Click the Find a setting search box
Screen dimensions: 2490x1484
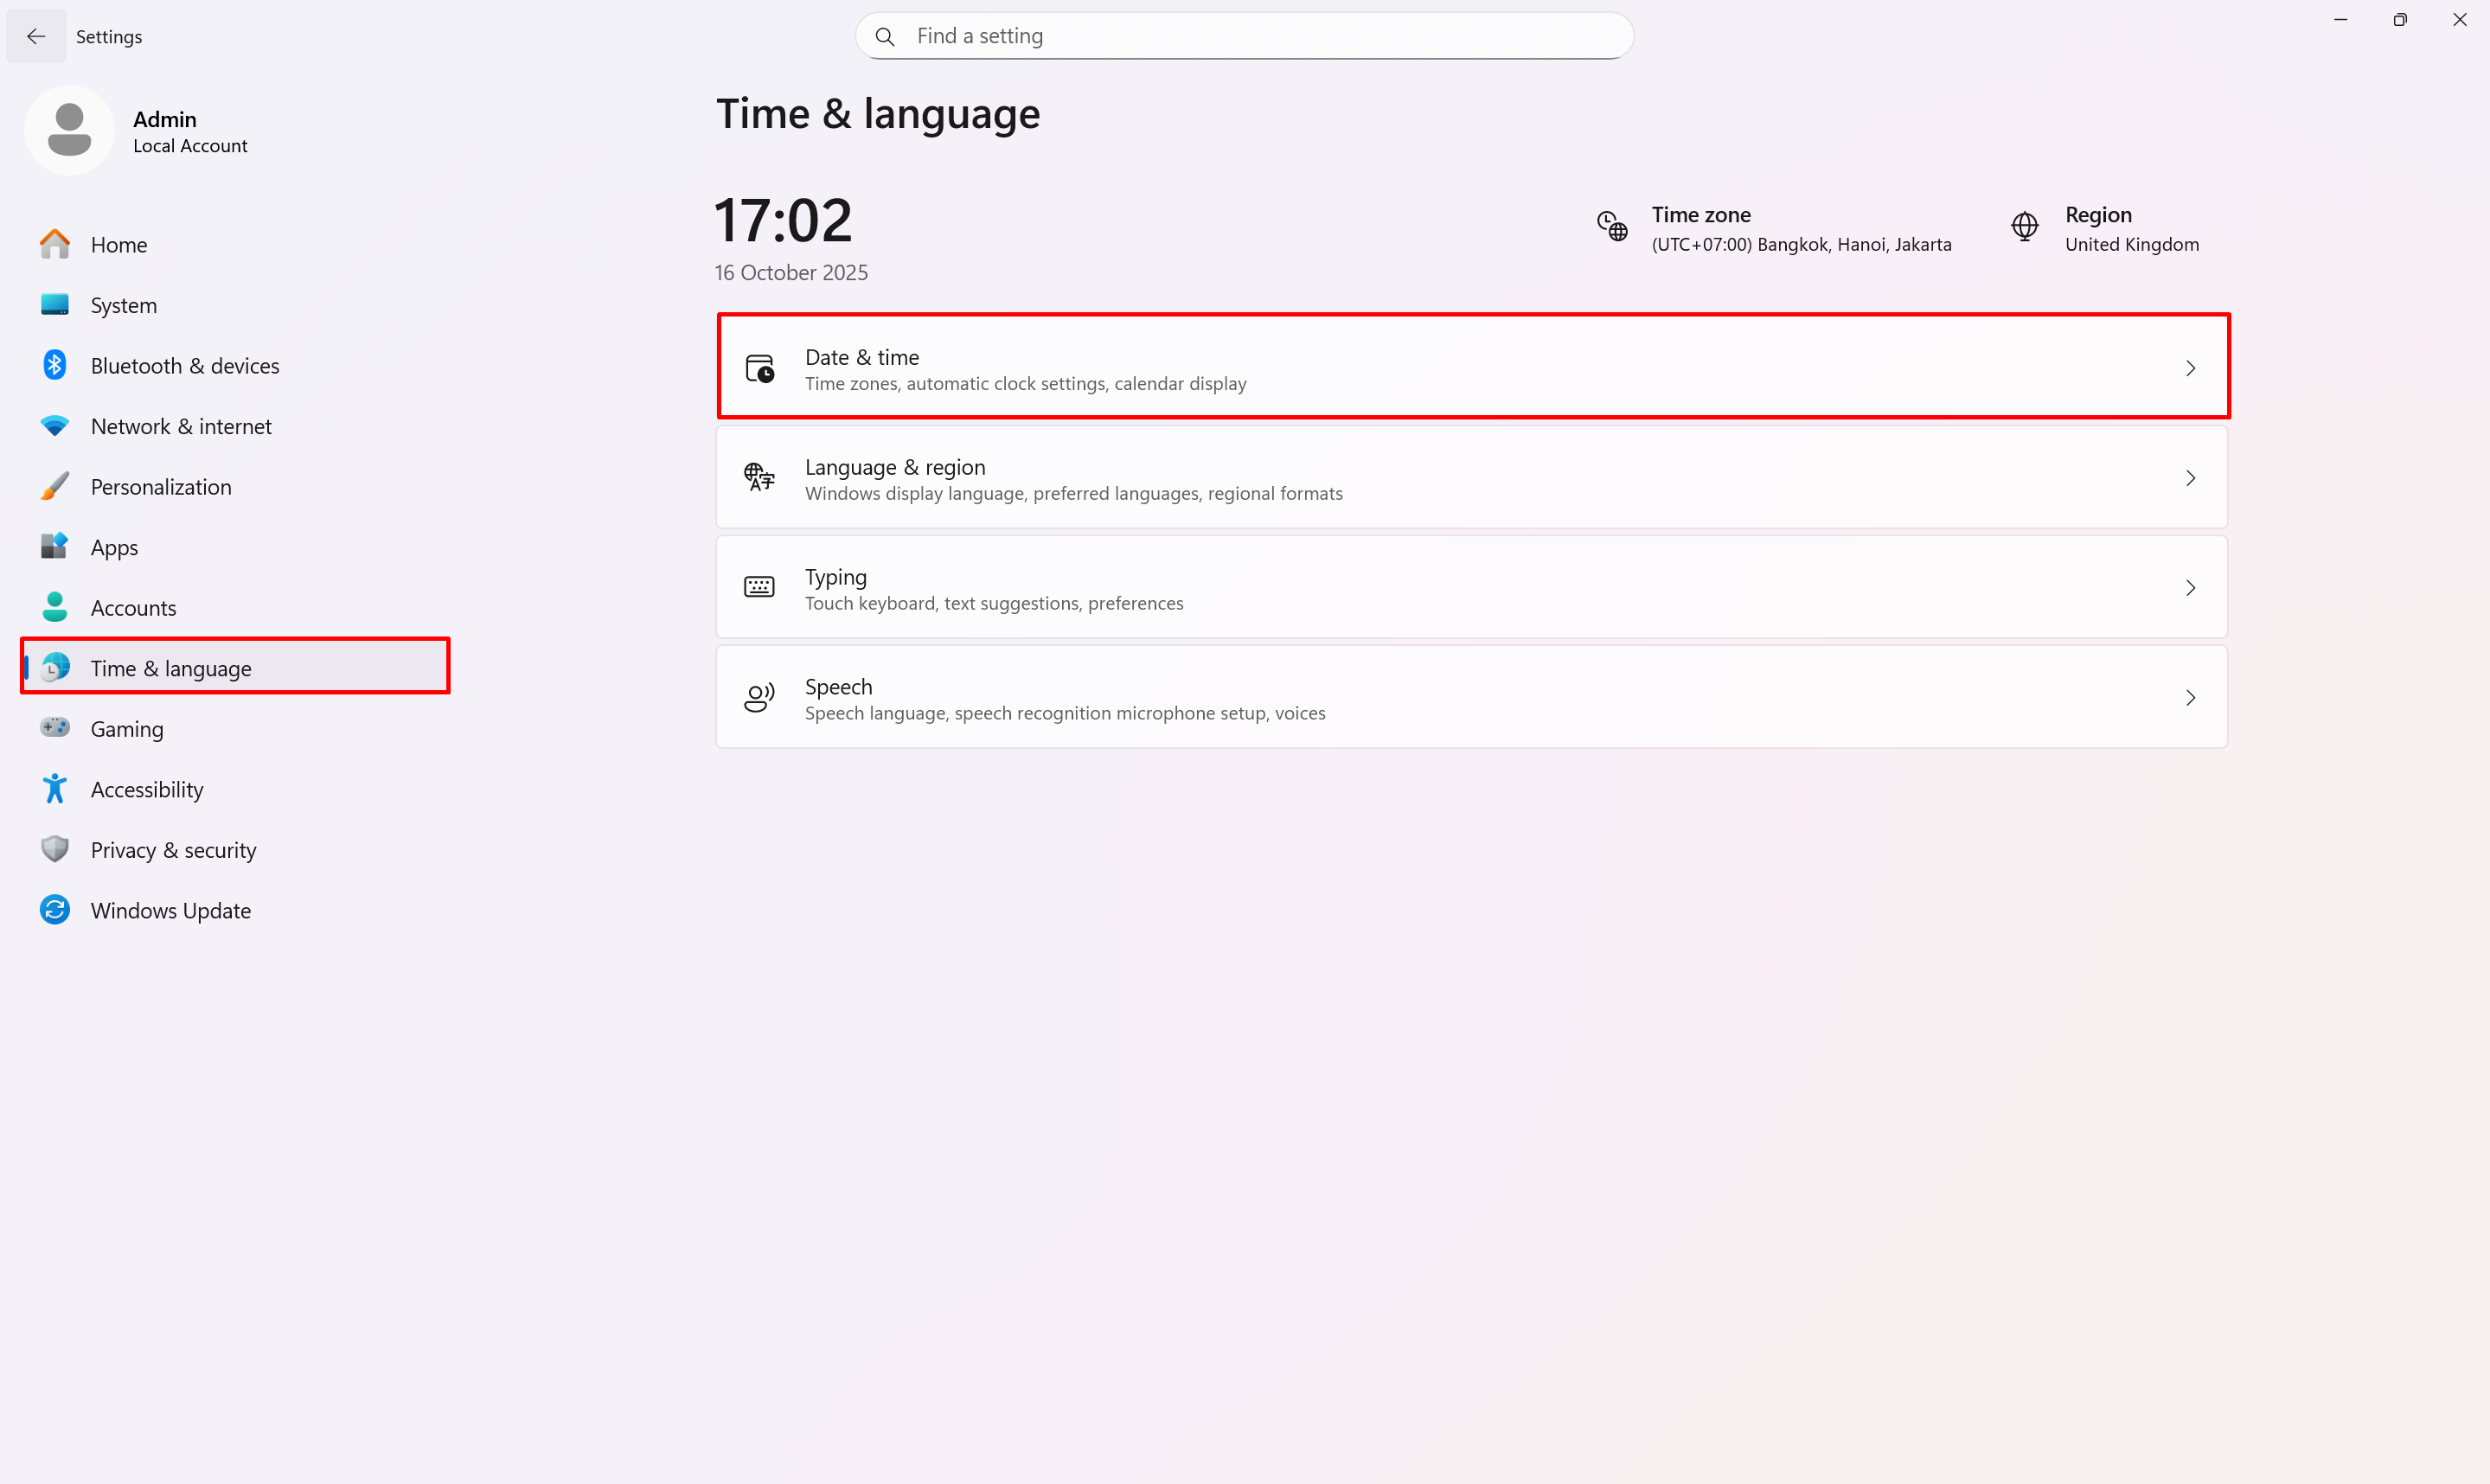coord(1244,36)
